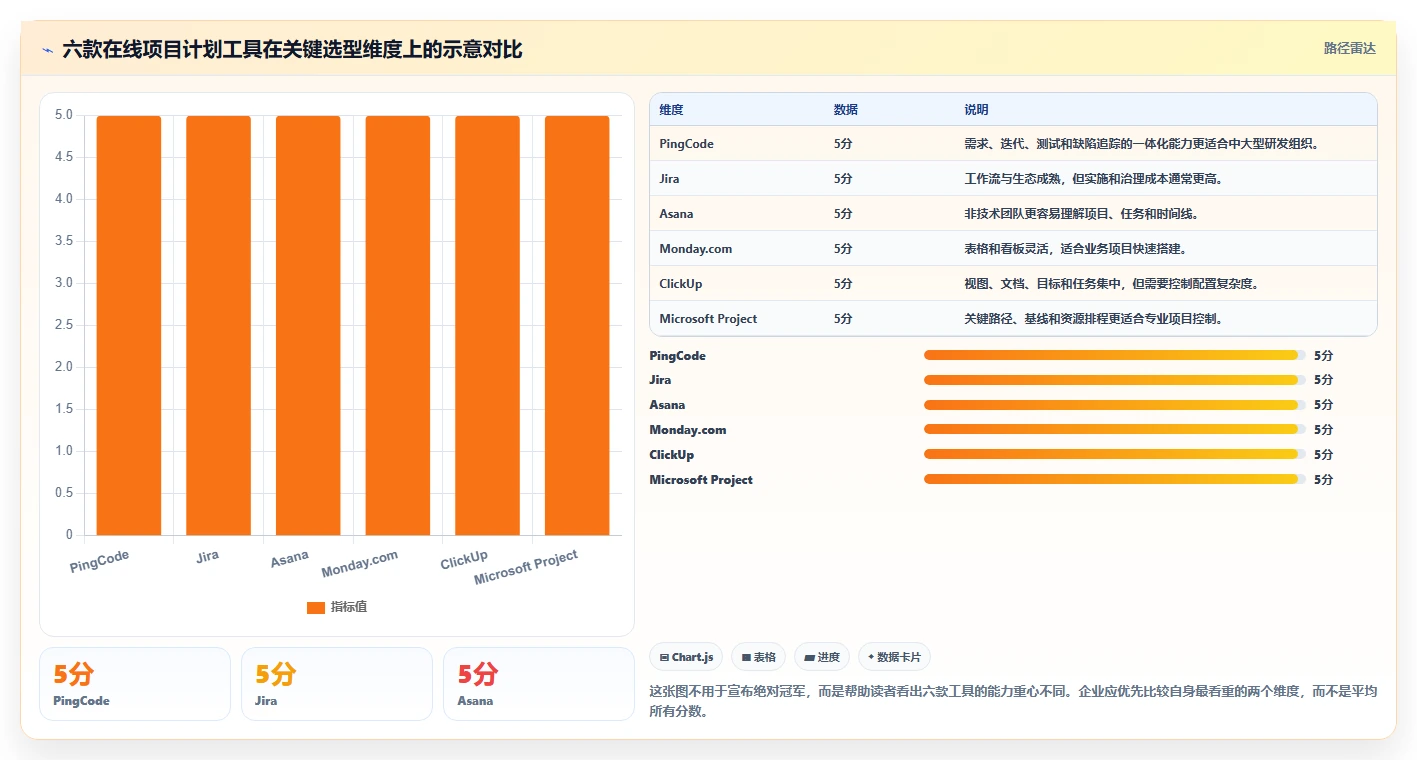
Task: Click the PingCode bar in the chart
Action: [x=129, y=325]
